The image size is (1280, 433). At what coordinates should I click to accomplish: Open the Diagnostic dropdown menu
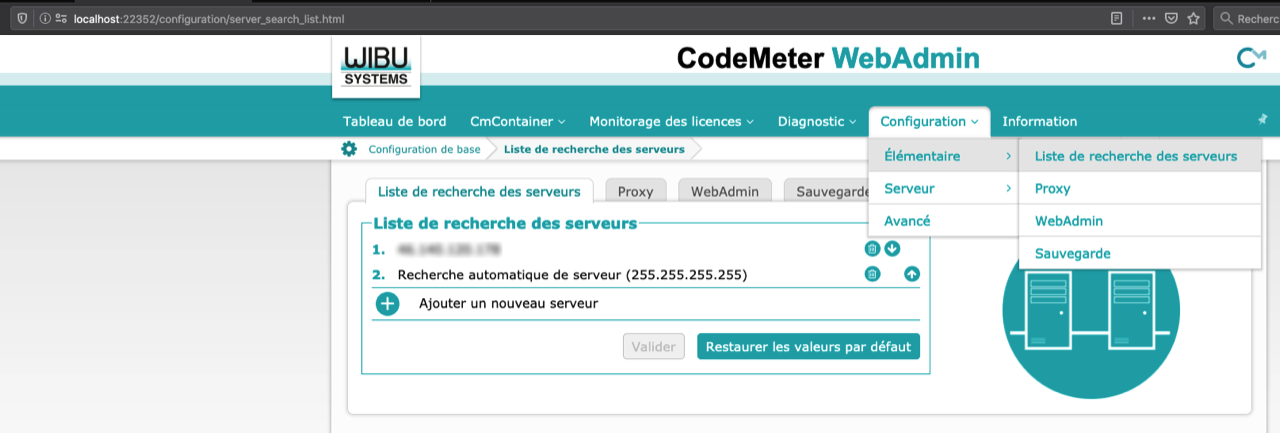817,121
